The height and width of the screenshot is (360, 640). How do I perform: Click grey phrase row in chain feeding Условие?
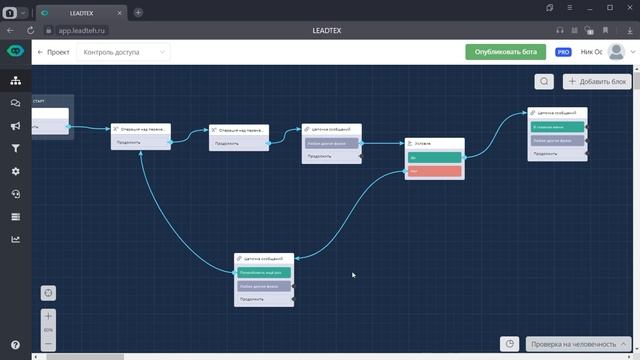click(x=331, y=143)
